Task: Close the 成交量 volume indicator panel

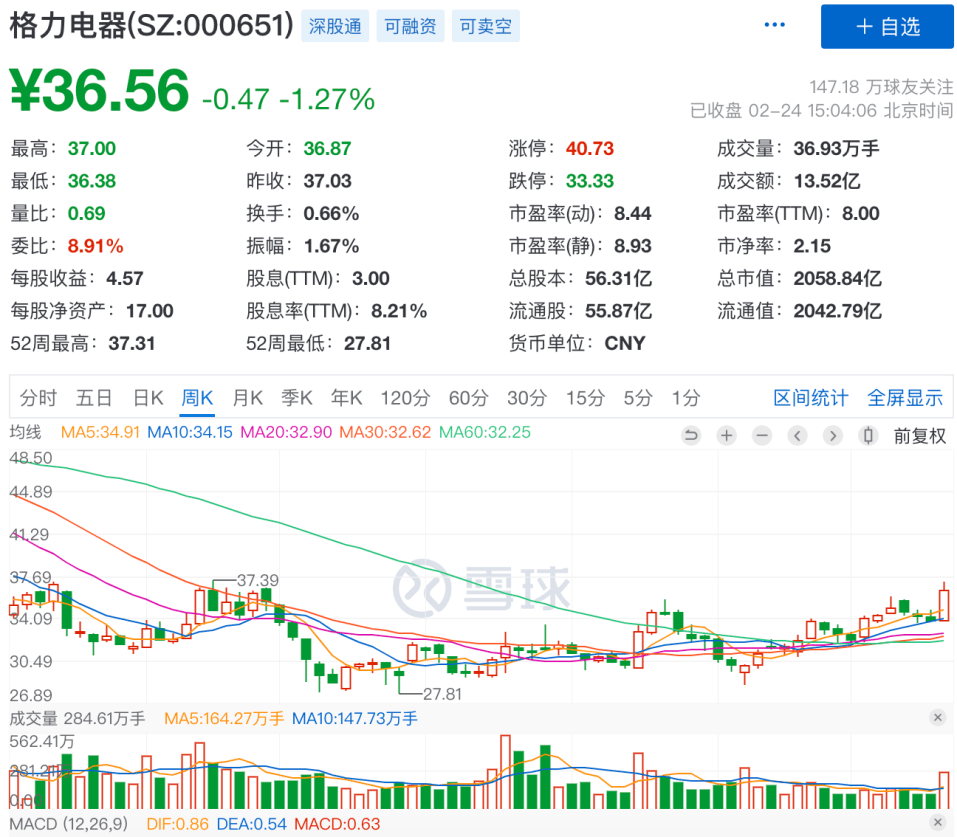Action: (x=938, y=717)
